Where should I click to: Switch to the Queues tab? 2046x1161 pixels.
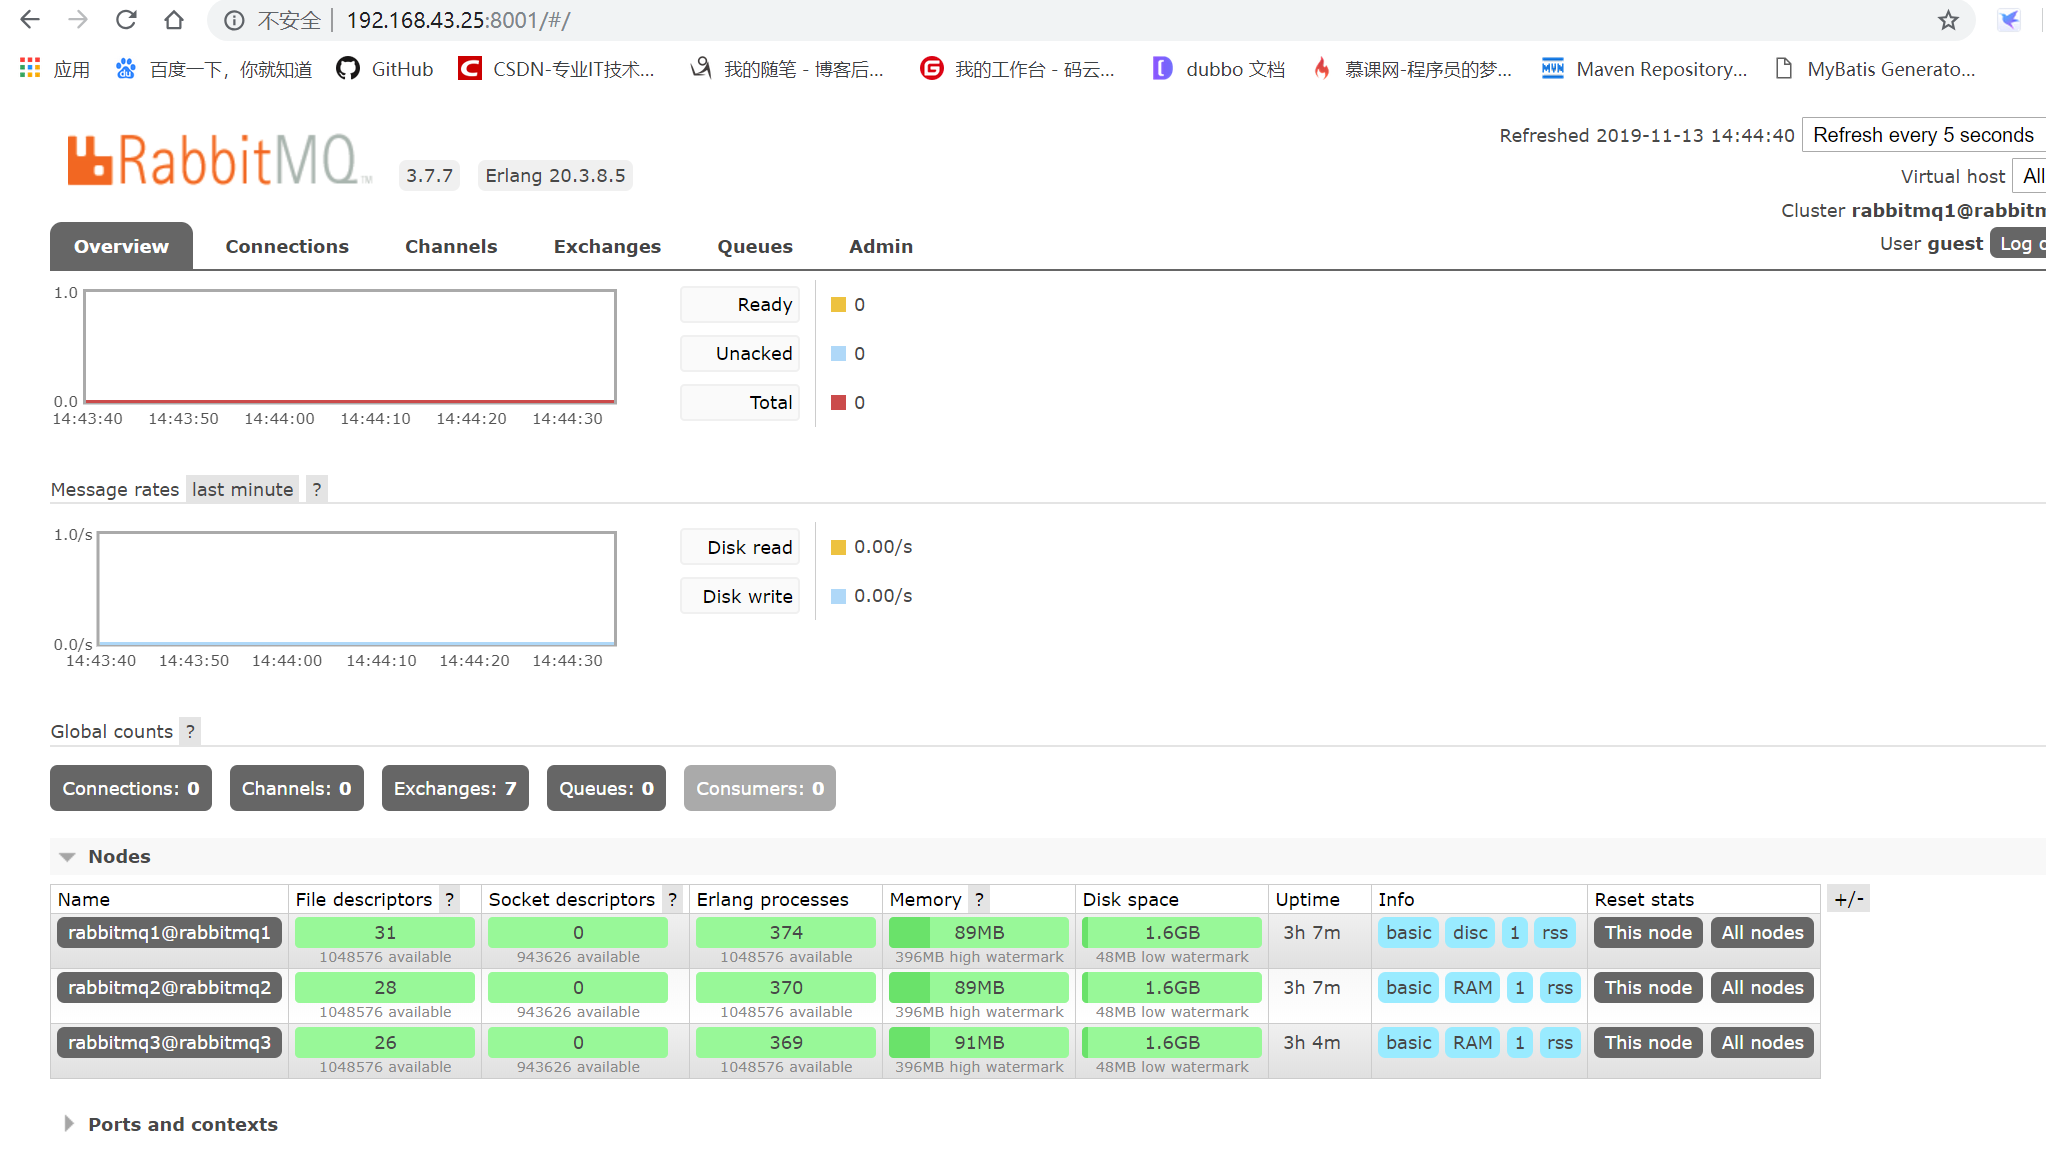pos(754,246)
